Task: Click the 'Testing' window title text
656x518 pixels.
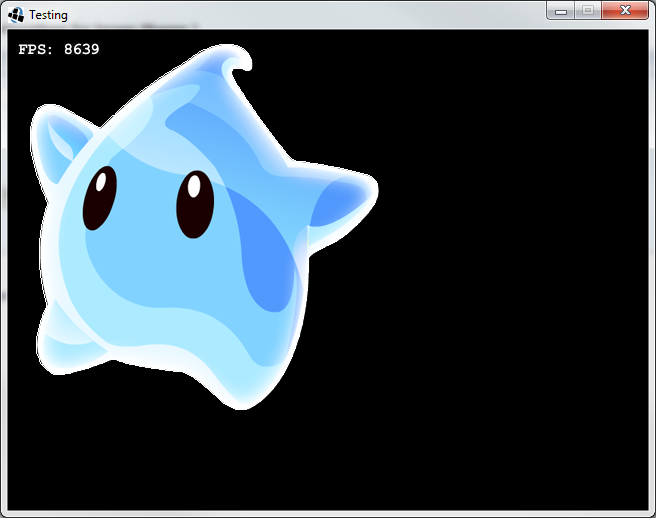Action: (x=48, y=15)
